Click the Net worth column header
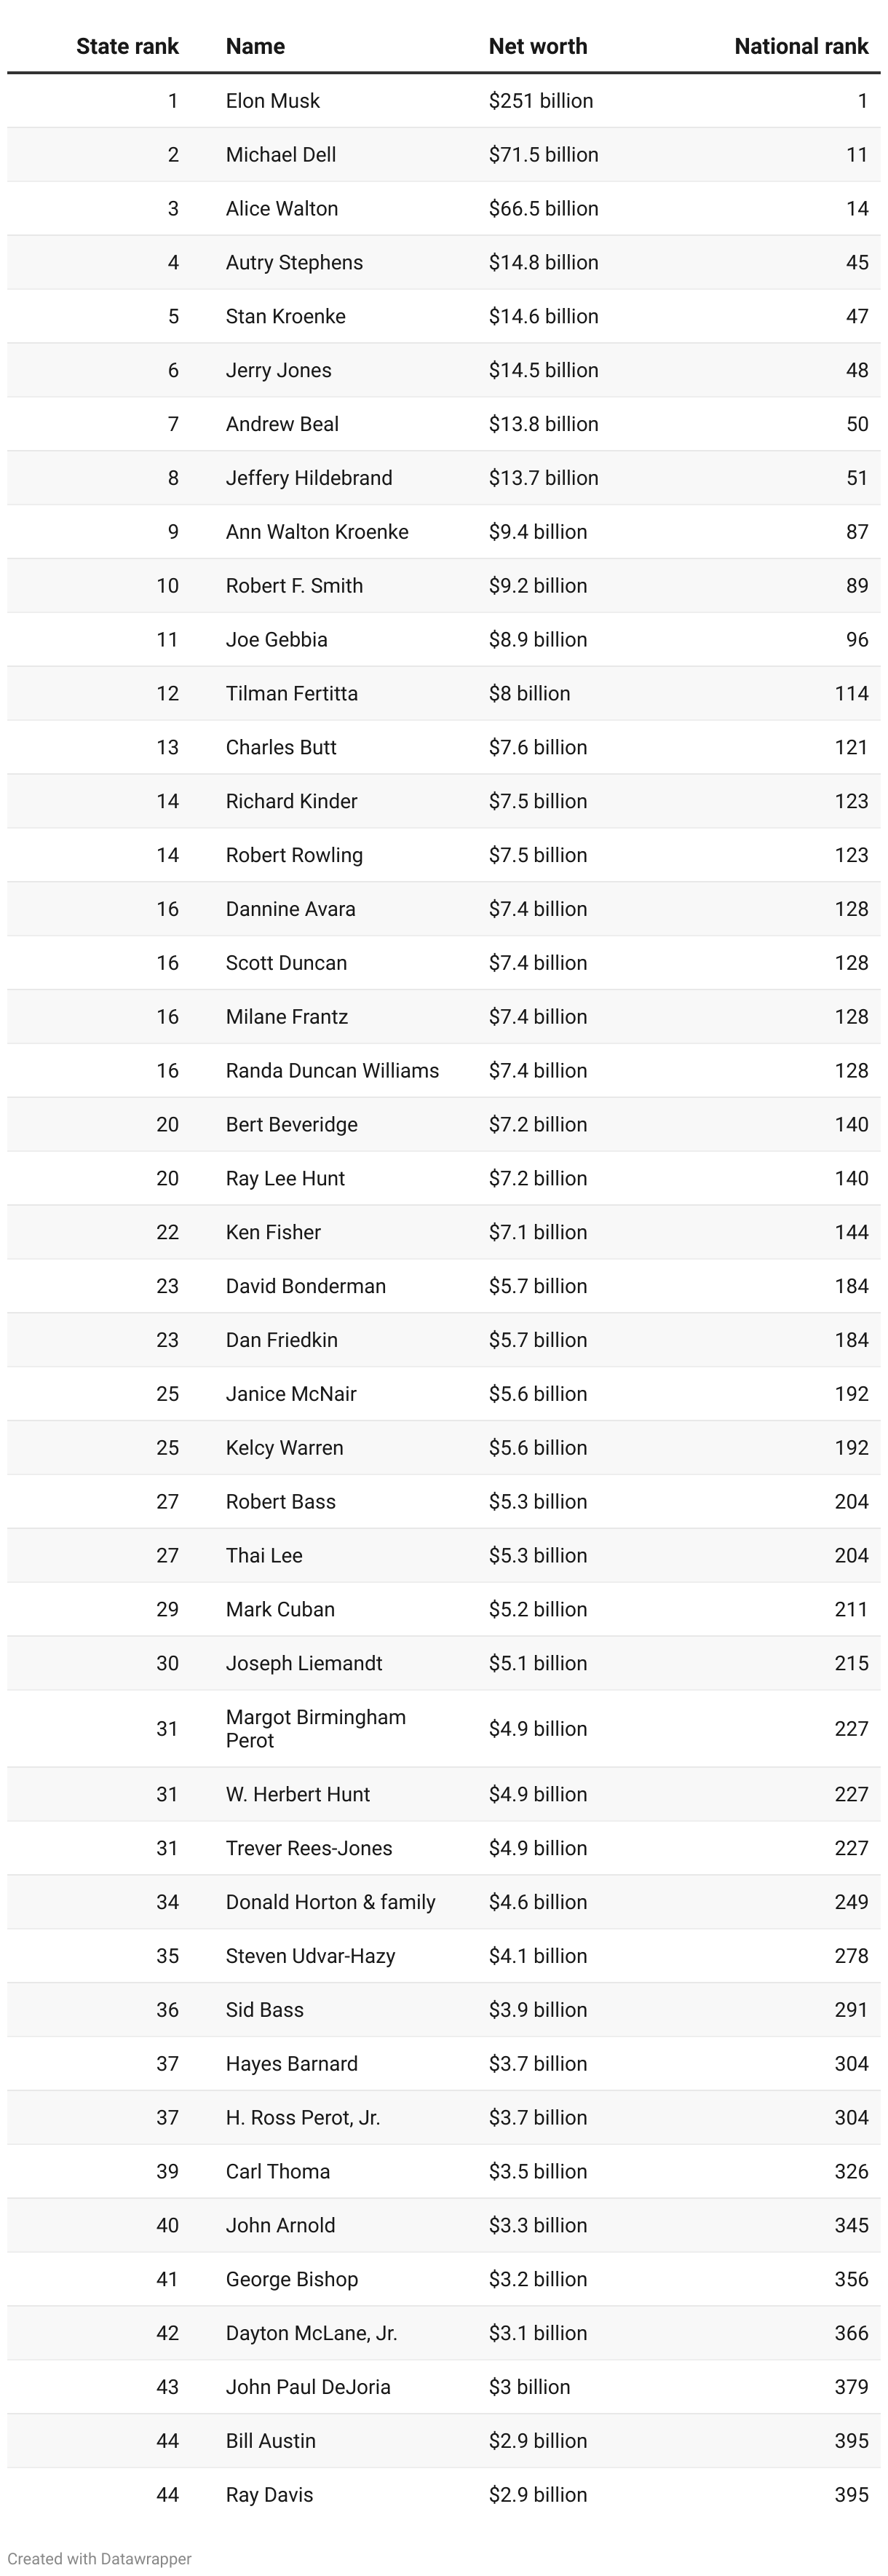Image resolution: width=888 pixels, height=2576 pixels. point(538,46)
